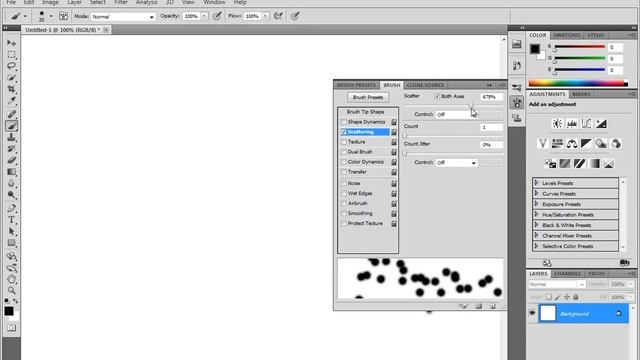The width and height of the screenshot is (640, 360).
Task: Expand Curves Presets
Action: 536,193
